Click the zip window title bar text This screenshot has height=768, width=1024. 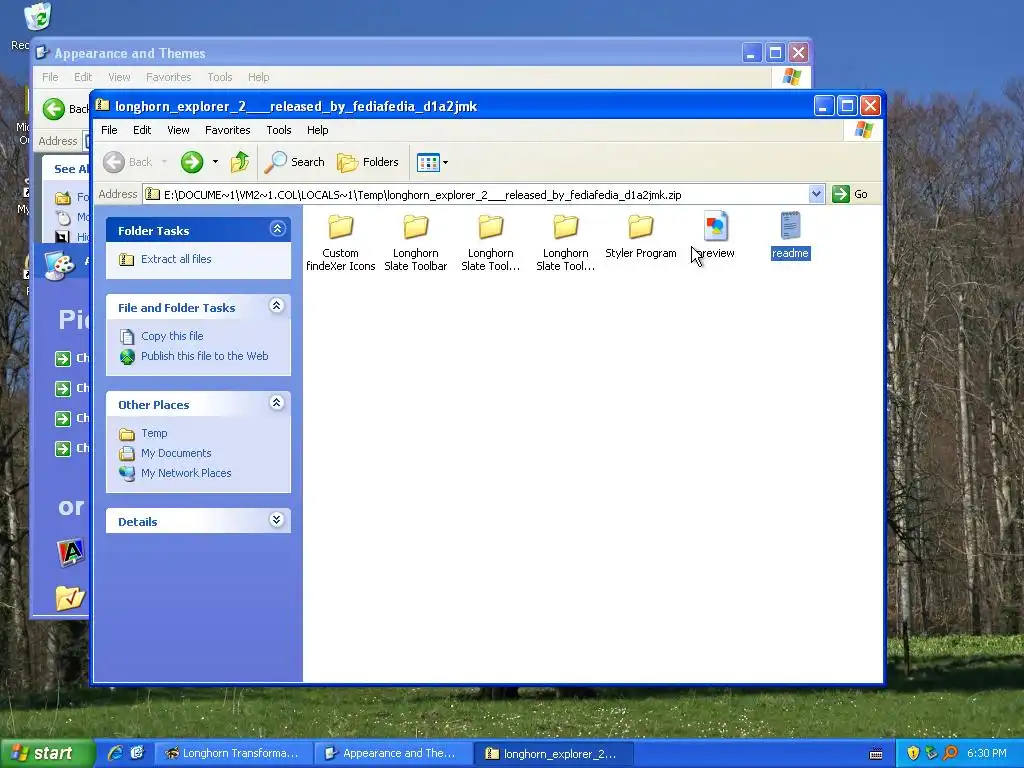coord(296,106)
